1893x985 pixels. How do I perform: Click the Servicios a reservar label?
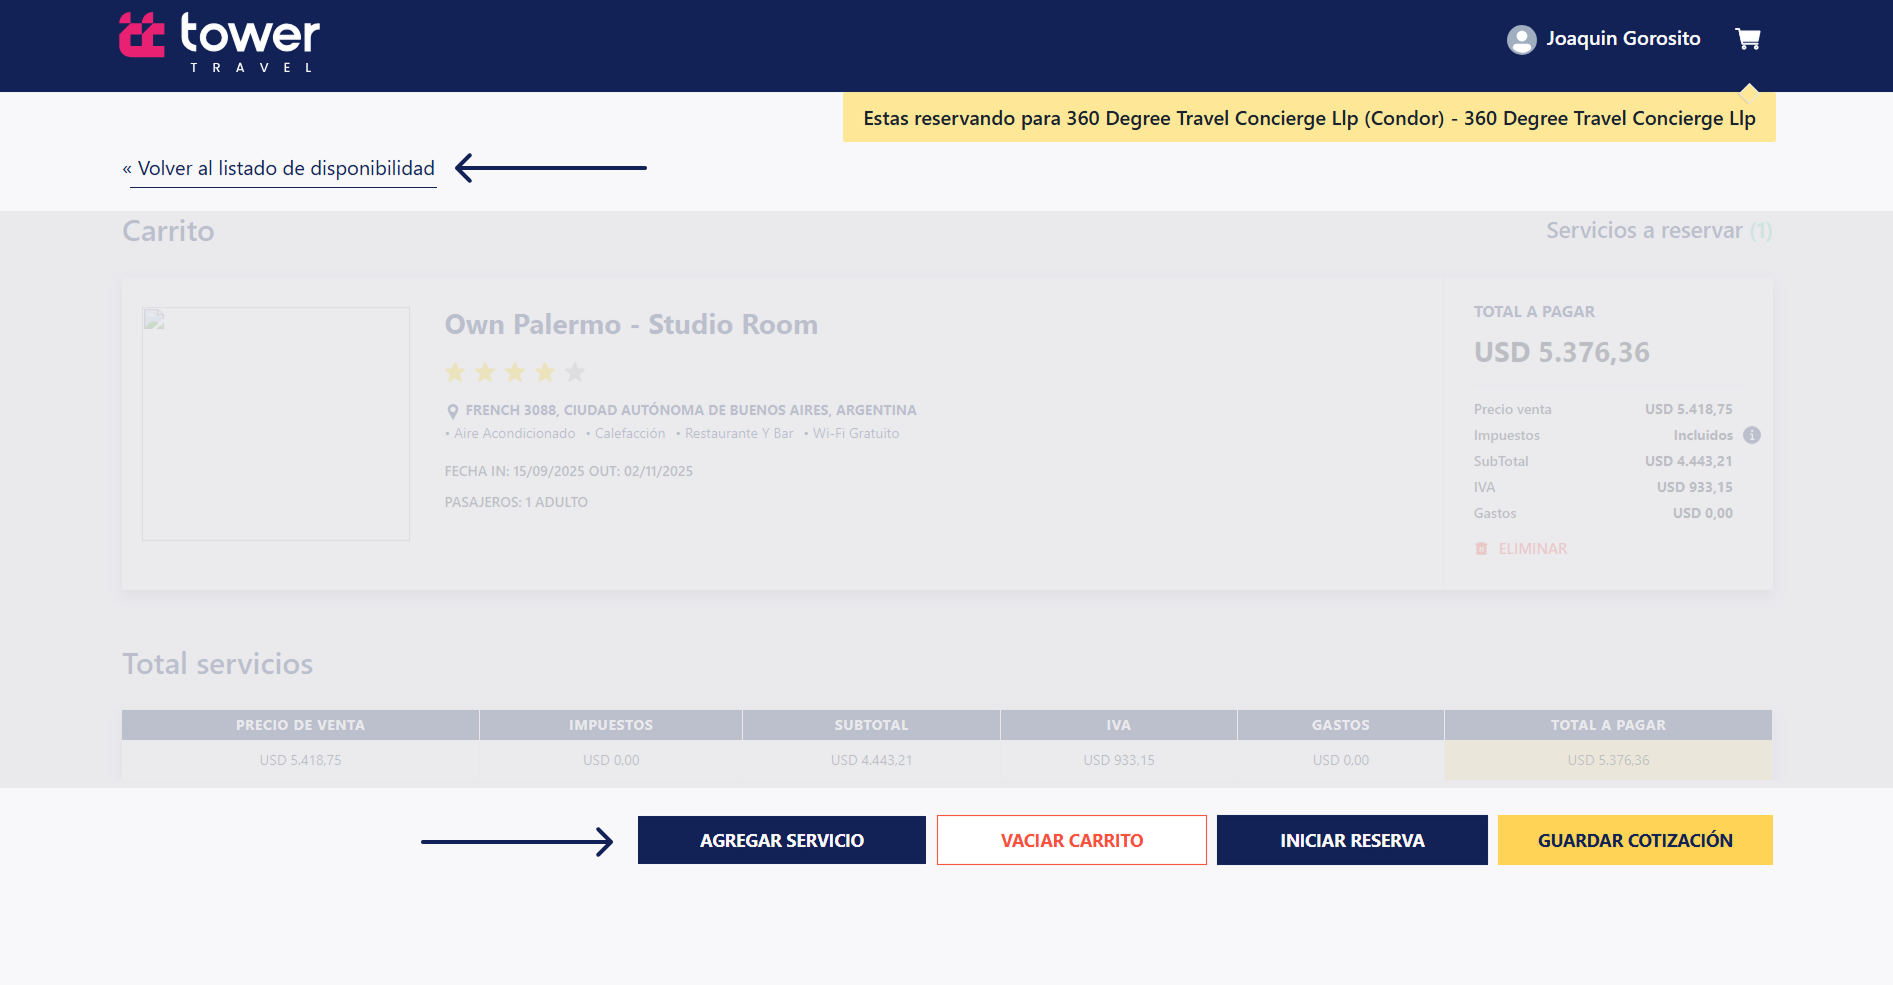click(x=1643, y=231)
